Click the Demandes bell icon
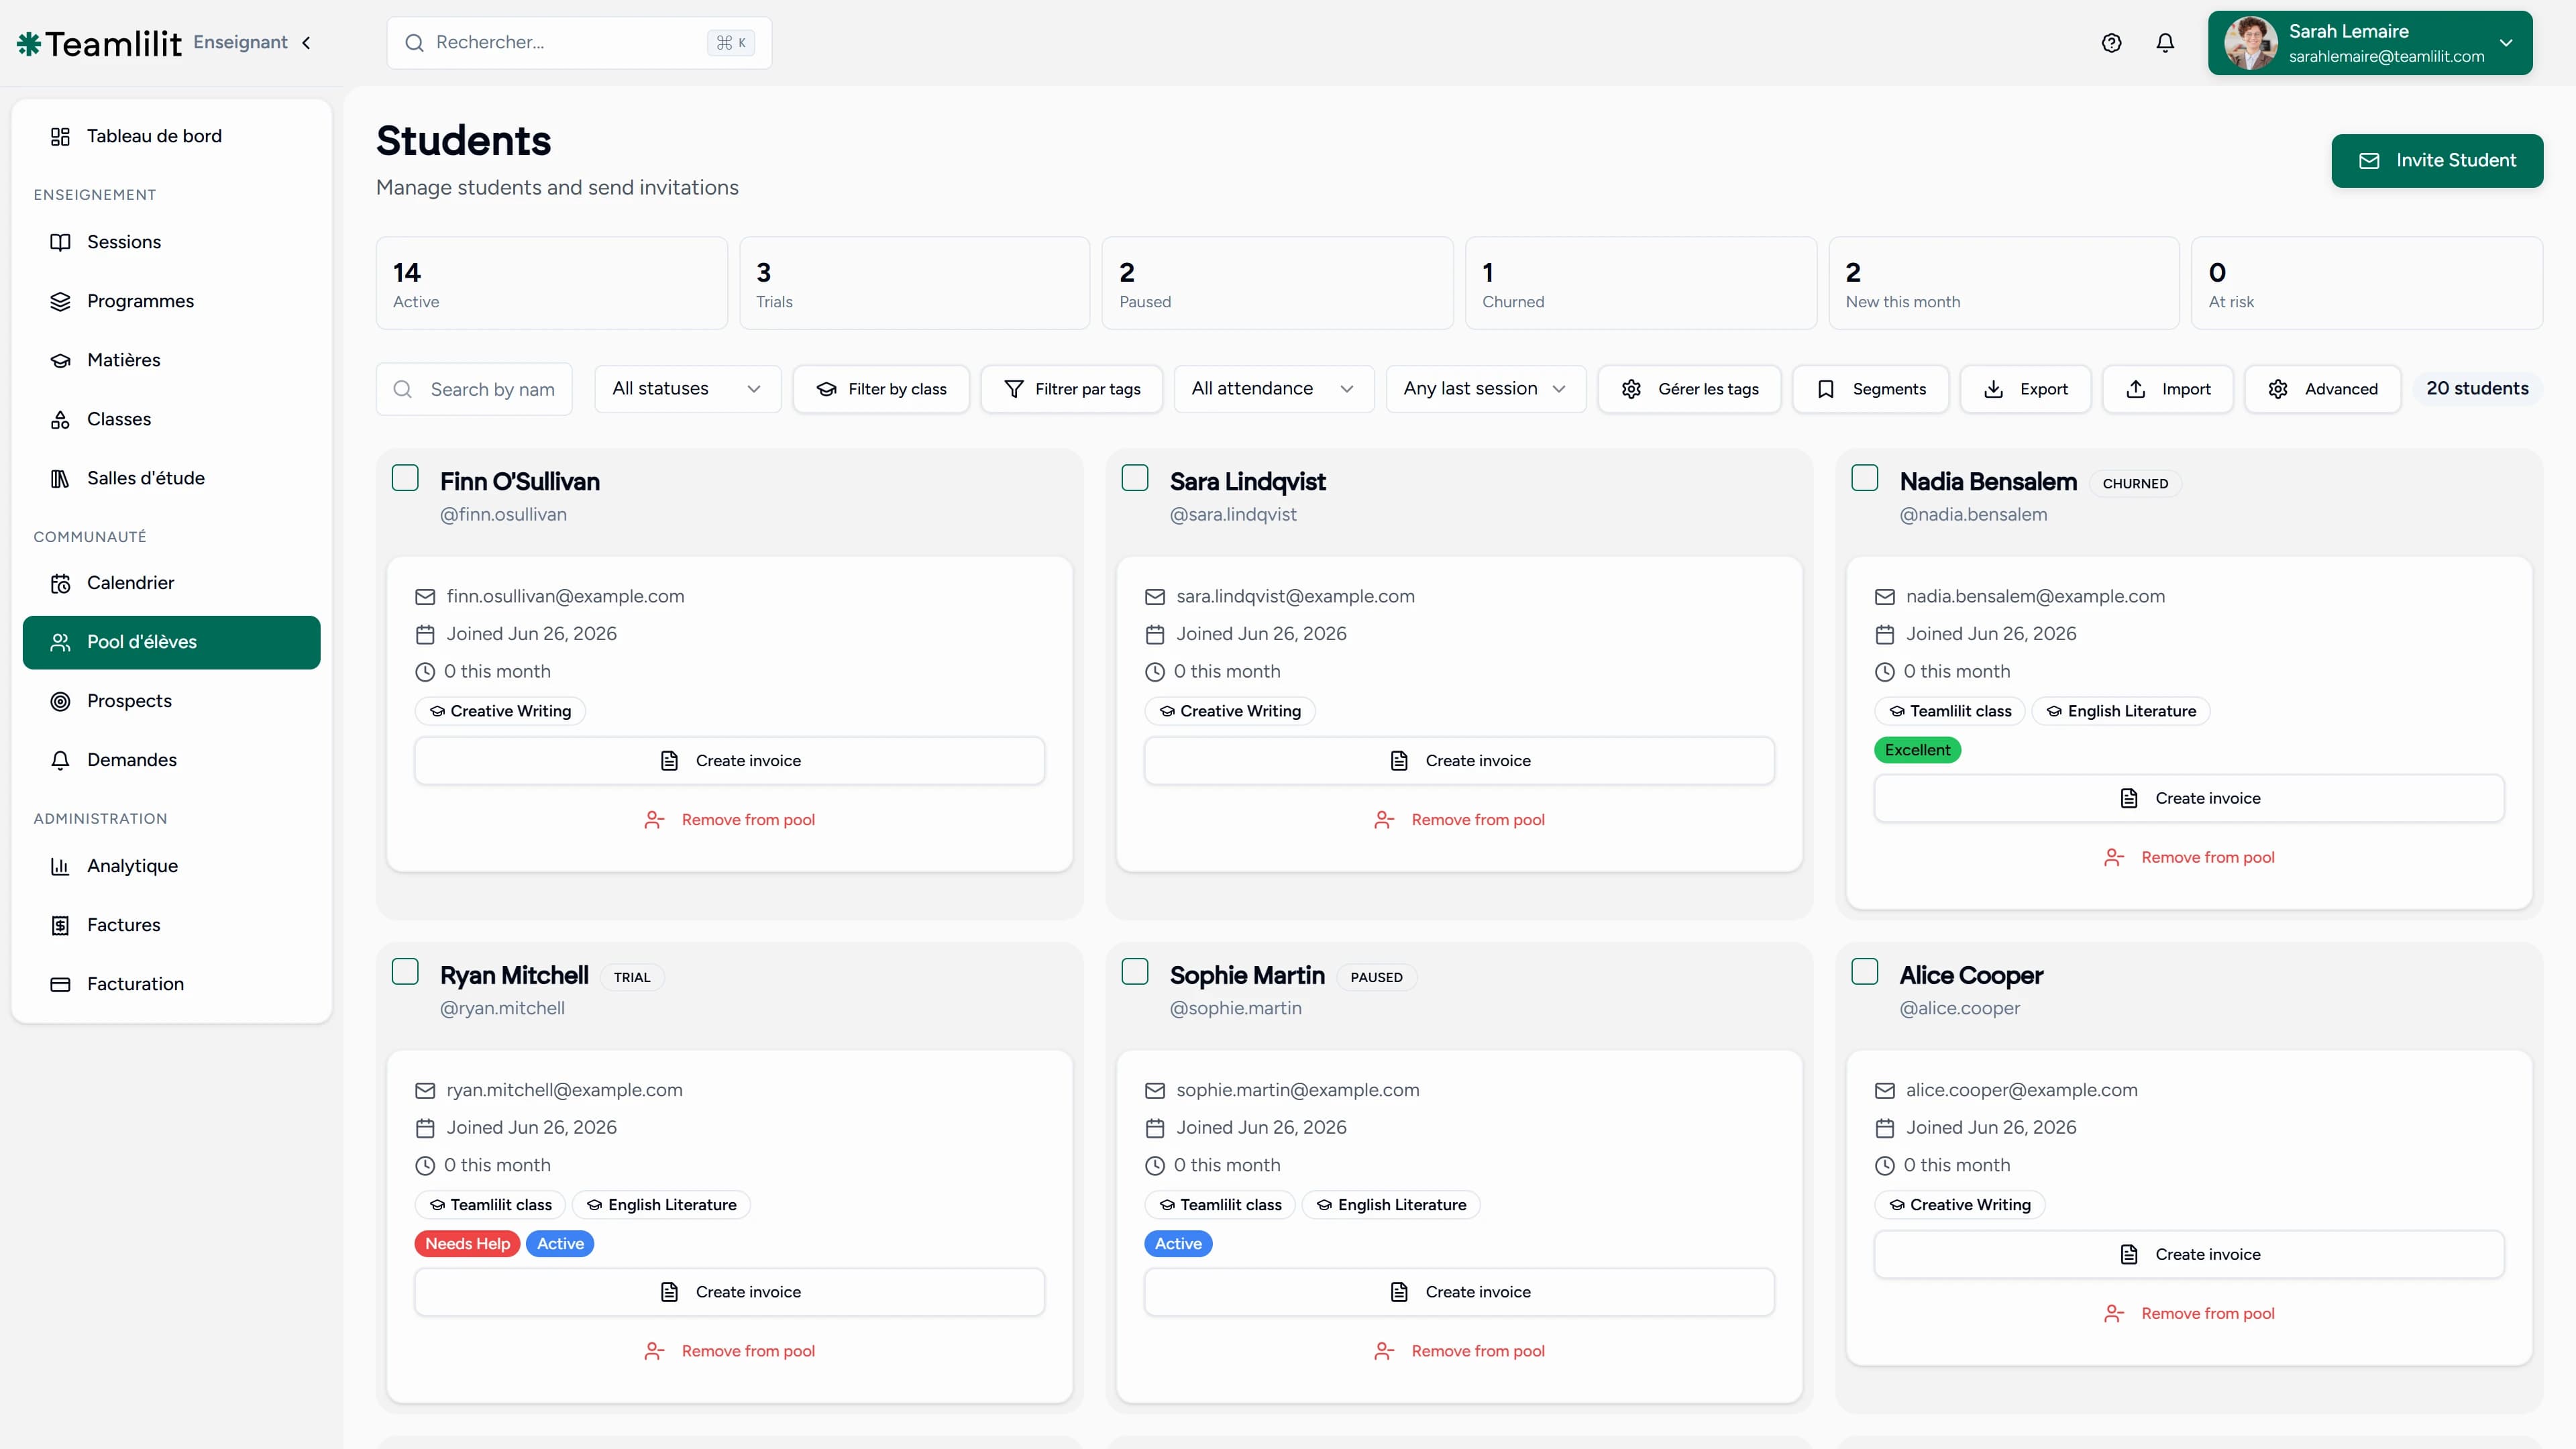Image resolution: width=2576 pixels, height=1449 pixels. (x=60, y=760)
